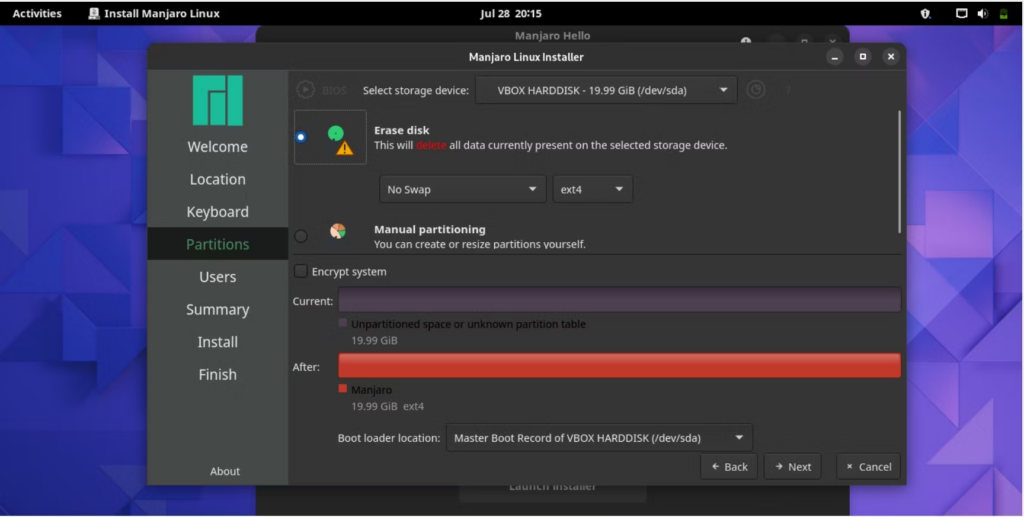Click the partition options vertical scrollbar
This screenshot has height=517, width=1024.
899,172
